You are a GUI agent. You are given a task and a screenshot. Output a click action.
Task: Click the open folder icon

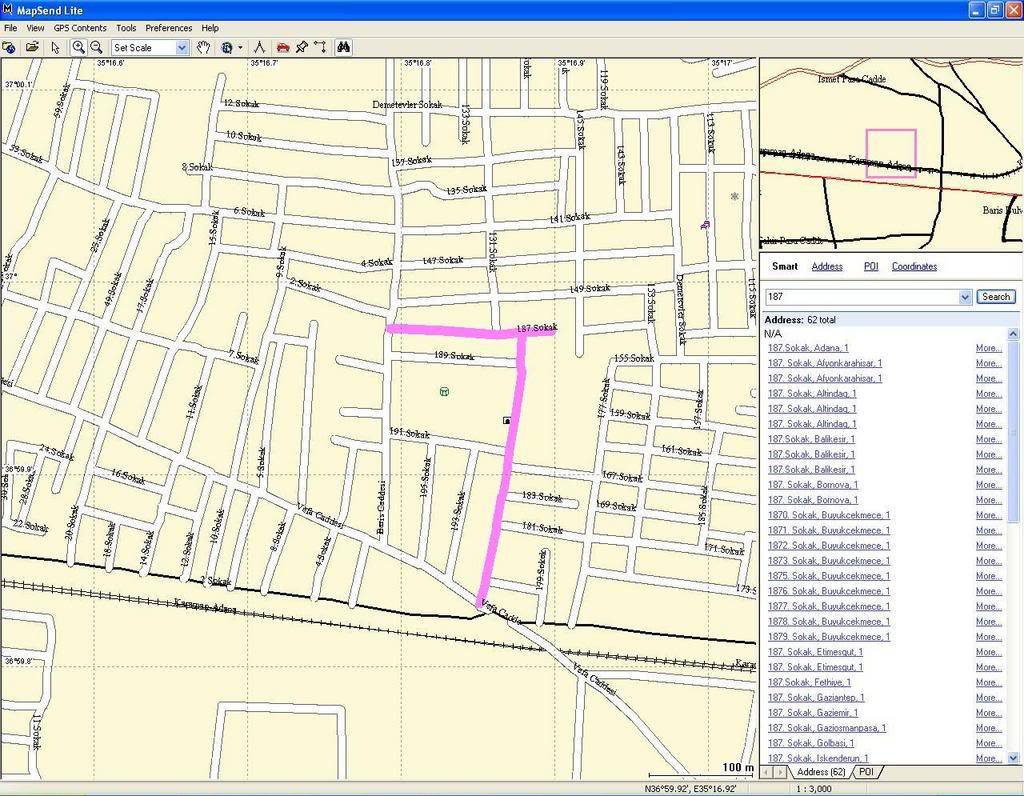(32, 47)
